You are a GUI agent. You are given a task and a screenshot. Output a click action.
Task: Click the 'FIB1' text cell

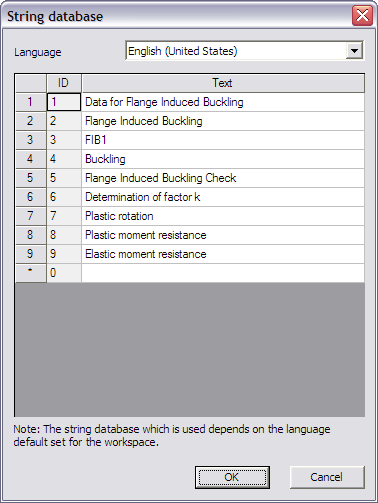tap(223, 140)
